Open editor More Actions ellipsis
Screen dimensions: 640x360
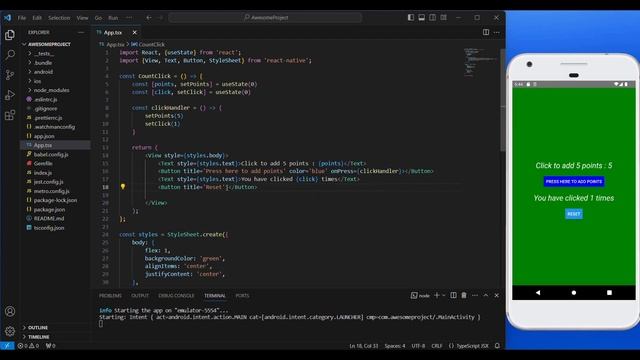[497, 32]
